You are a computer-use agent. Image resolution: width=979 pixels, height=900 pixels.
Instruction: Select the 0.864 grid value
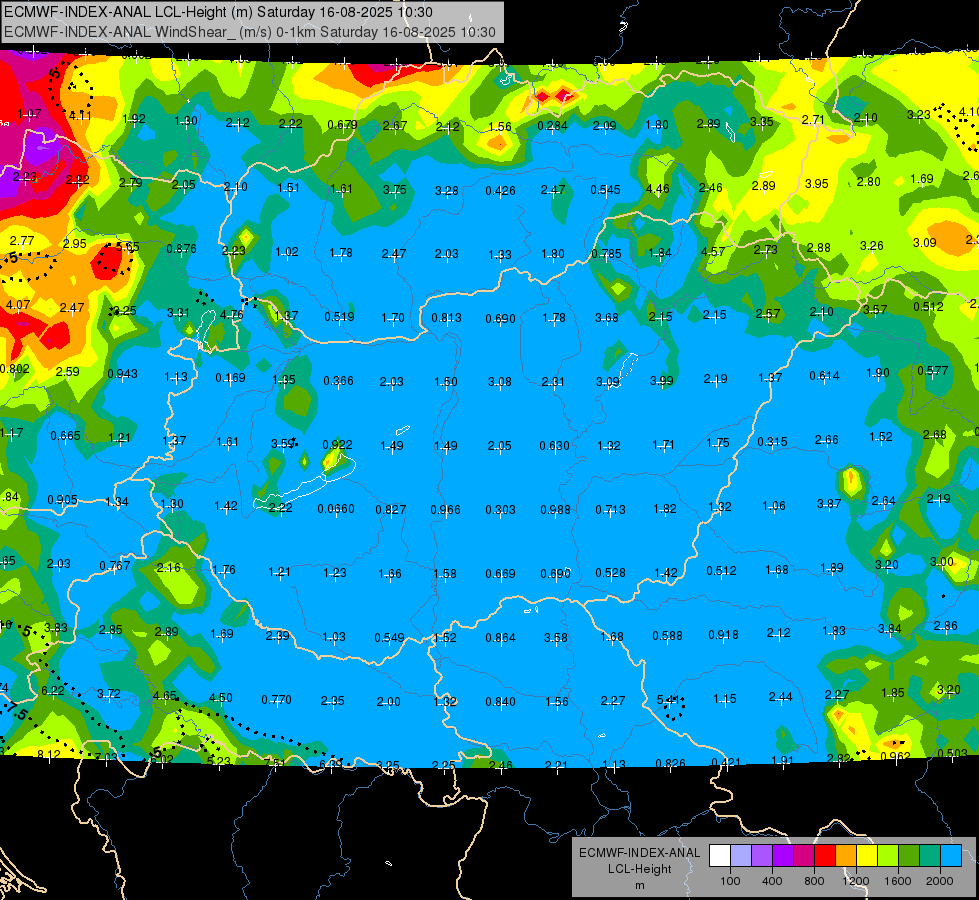[501, 638]
